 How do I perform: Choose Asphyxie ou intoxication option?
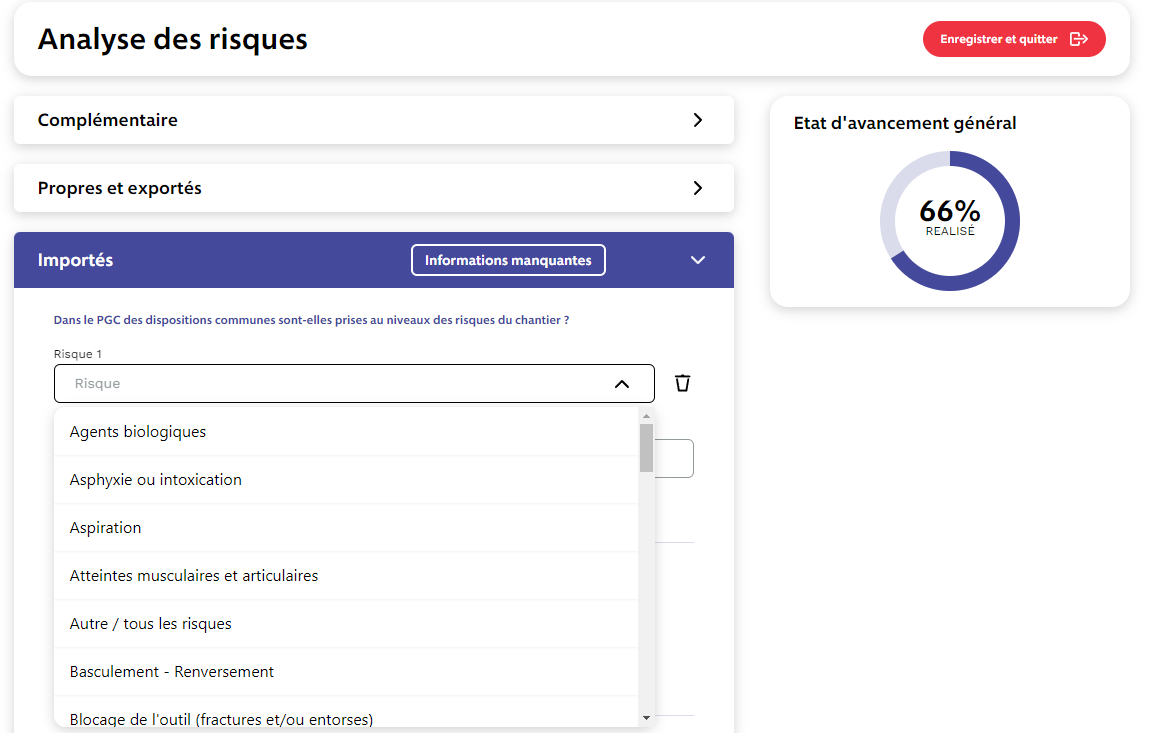coord(156,480)
